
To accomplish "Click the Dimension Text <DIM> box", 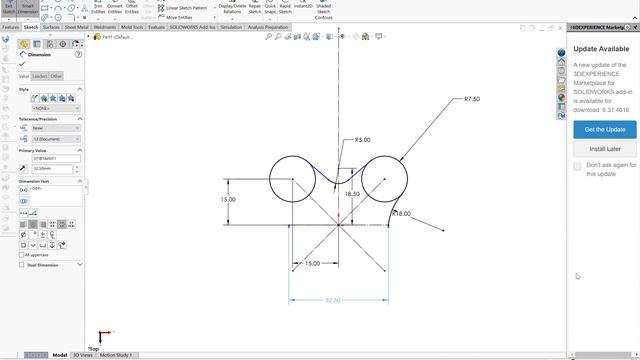I will pyautogui.click(x=56, y=196).
